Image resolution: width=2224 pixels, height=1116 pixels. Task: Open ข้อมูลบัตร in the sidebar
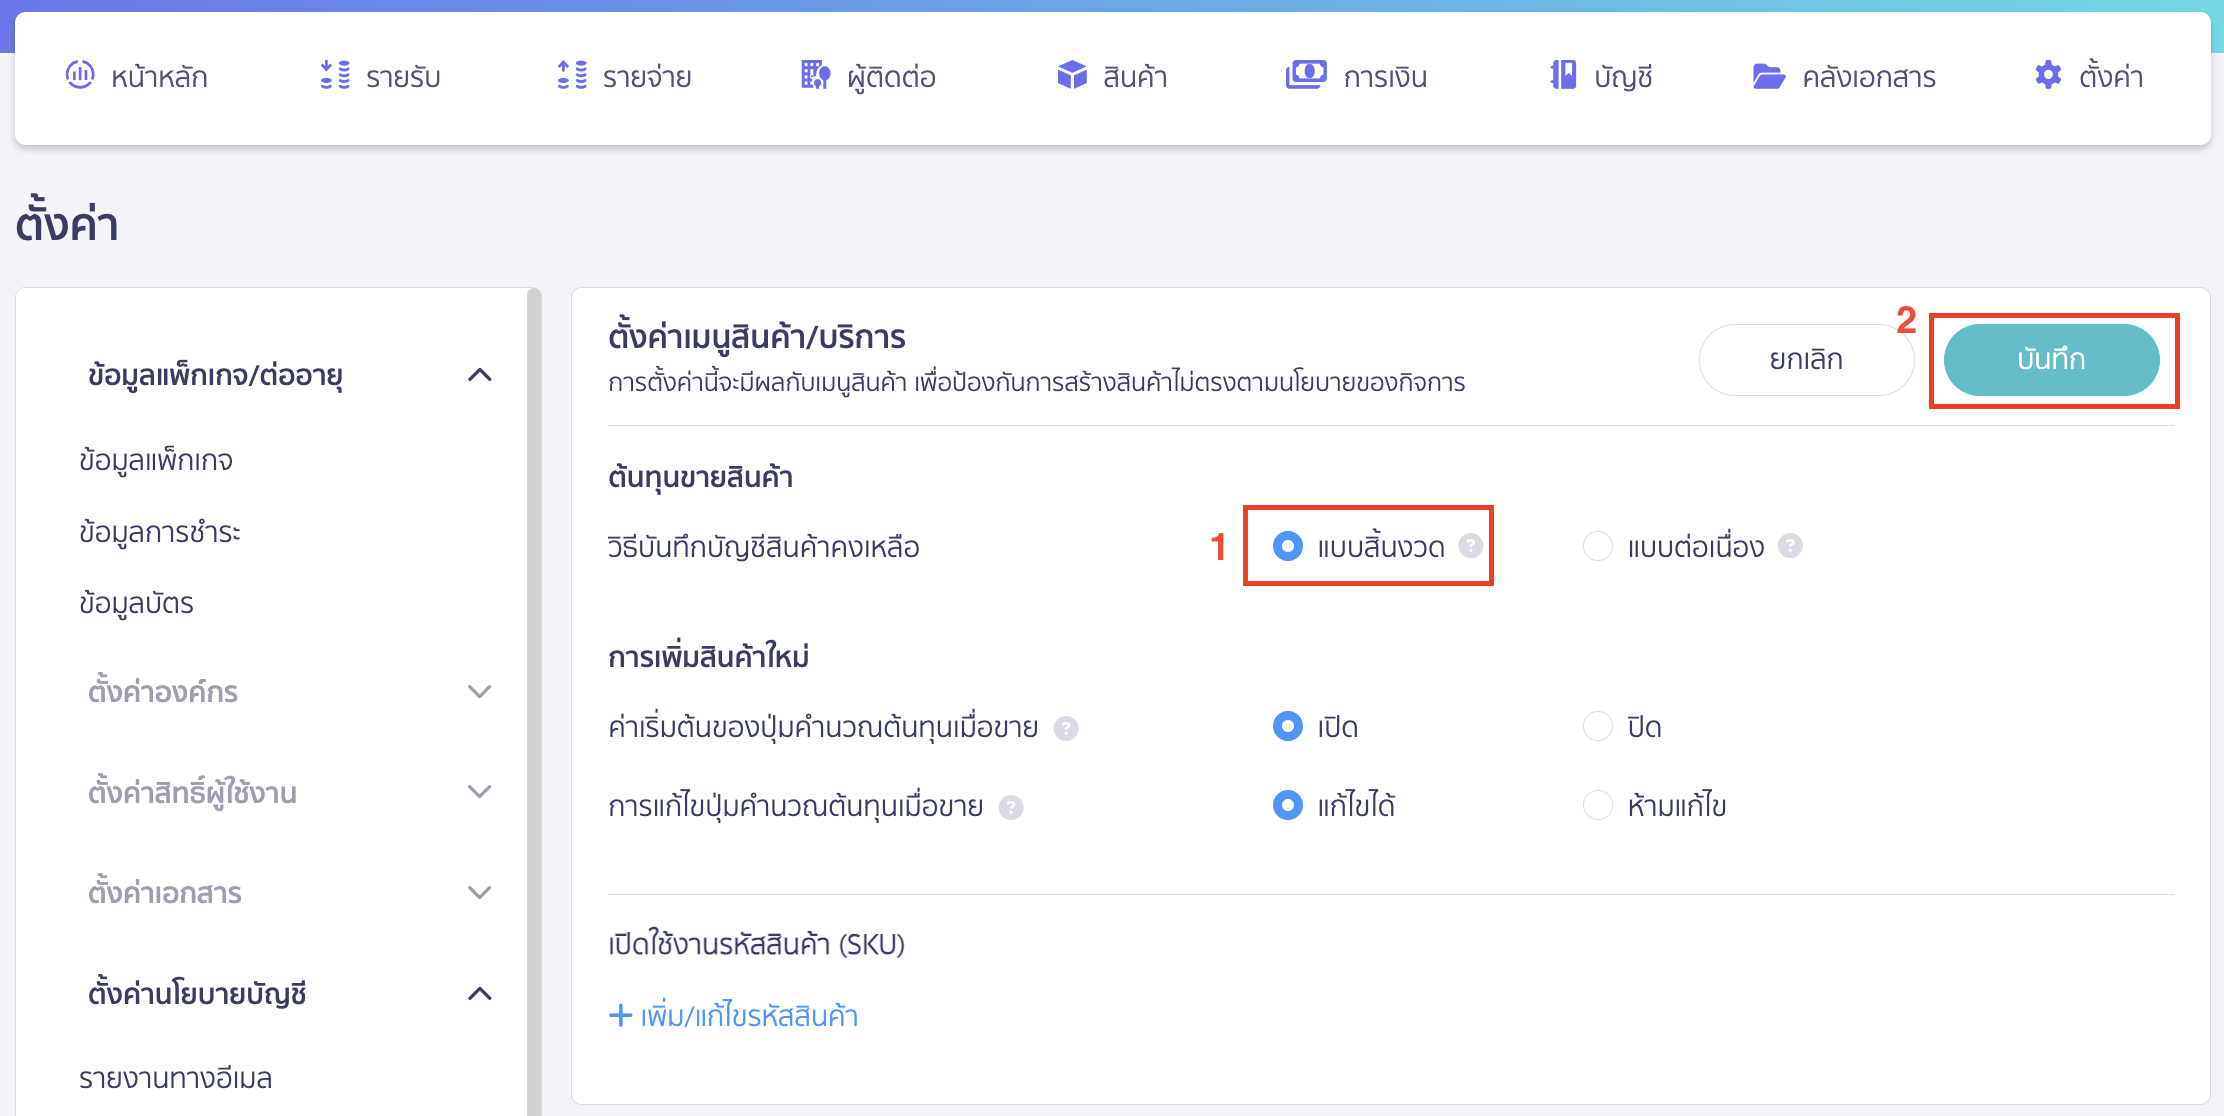(x=136, y=604)
